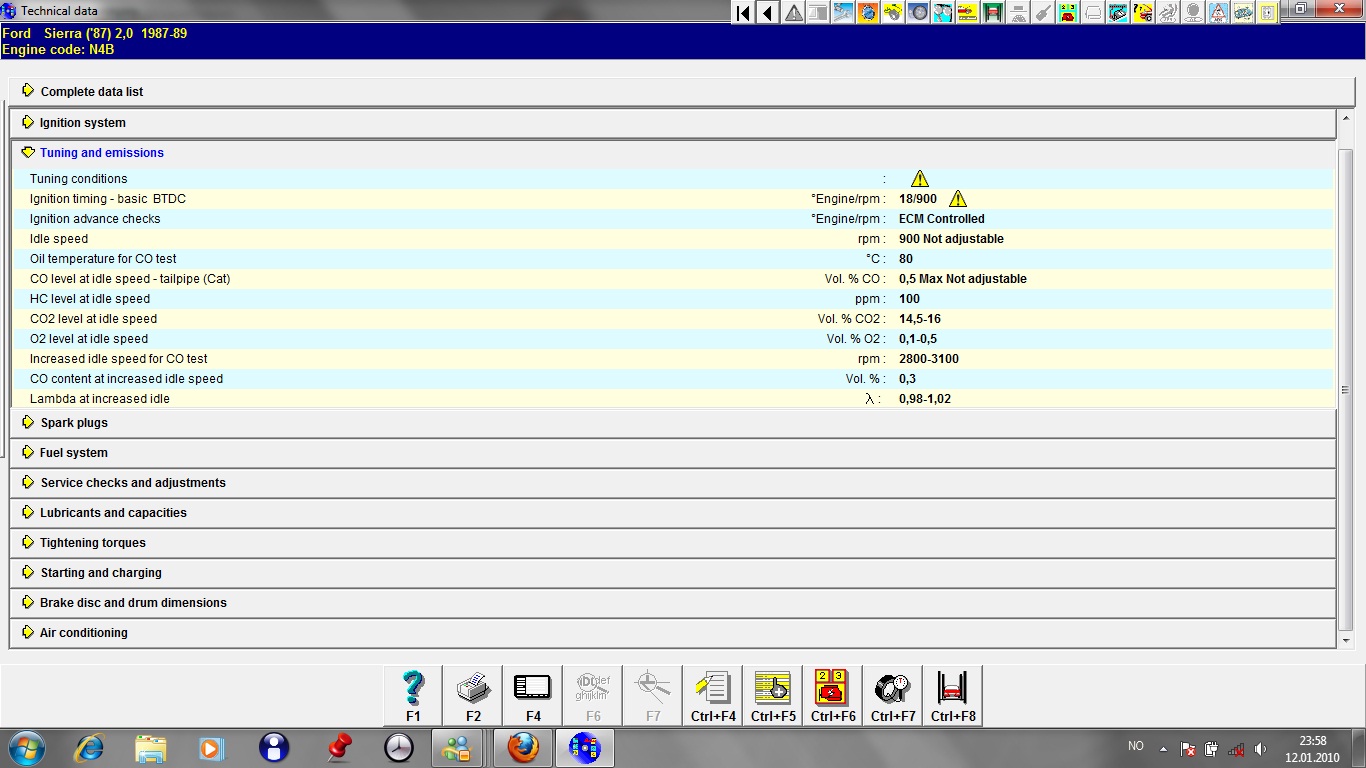
Task: Open the F4 screen view button
Action: [x=533, y=695]
